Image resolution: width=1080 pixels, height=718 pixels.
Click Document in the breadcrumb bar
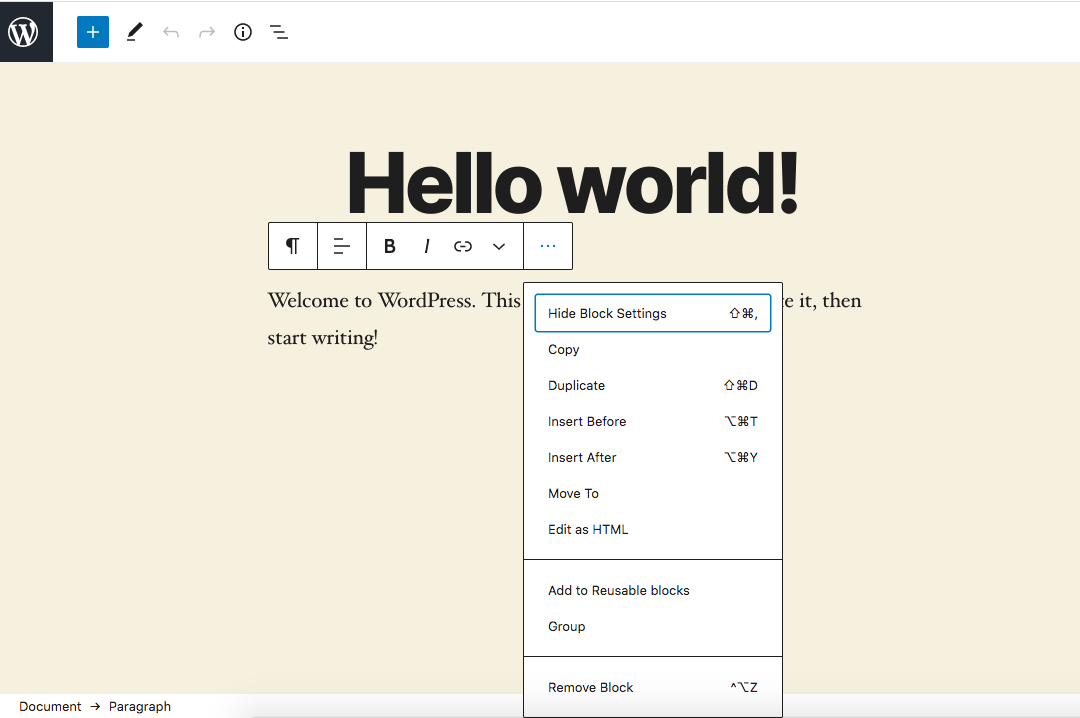pos(49,706)
